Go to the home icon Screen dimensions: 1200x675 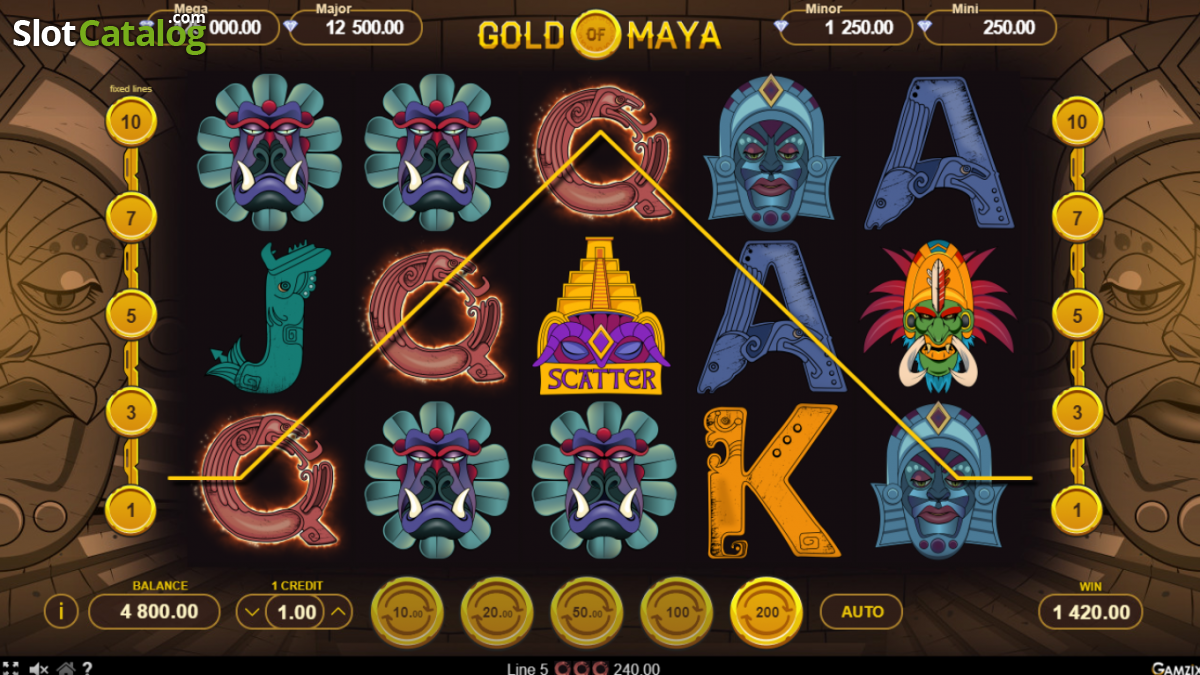[65, 667]
